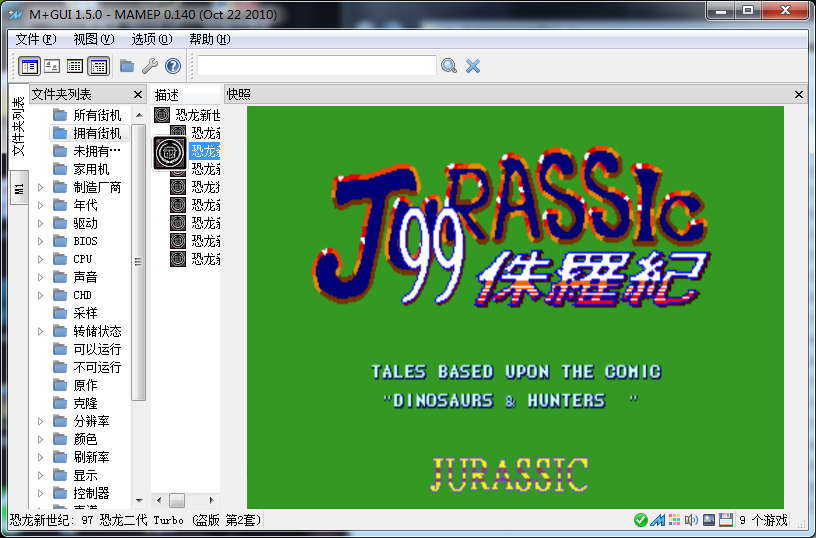Click the 描述 column header

click(x=186, y=95)
